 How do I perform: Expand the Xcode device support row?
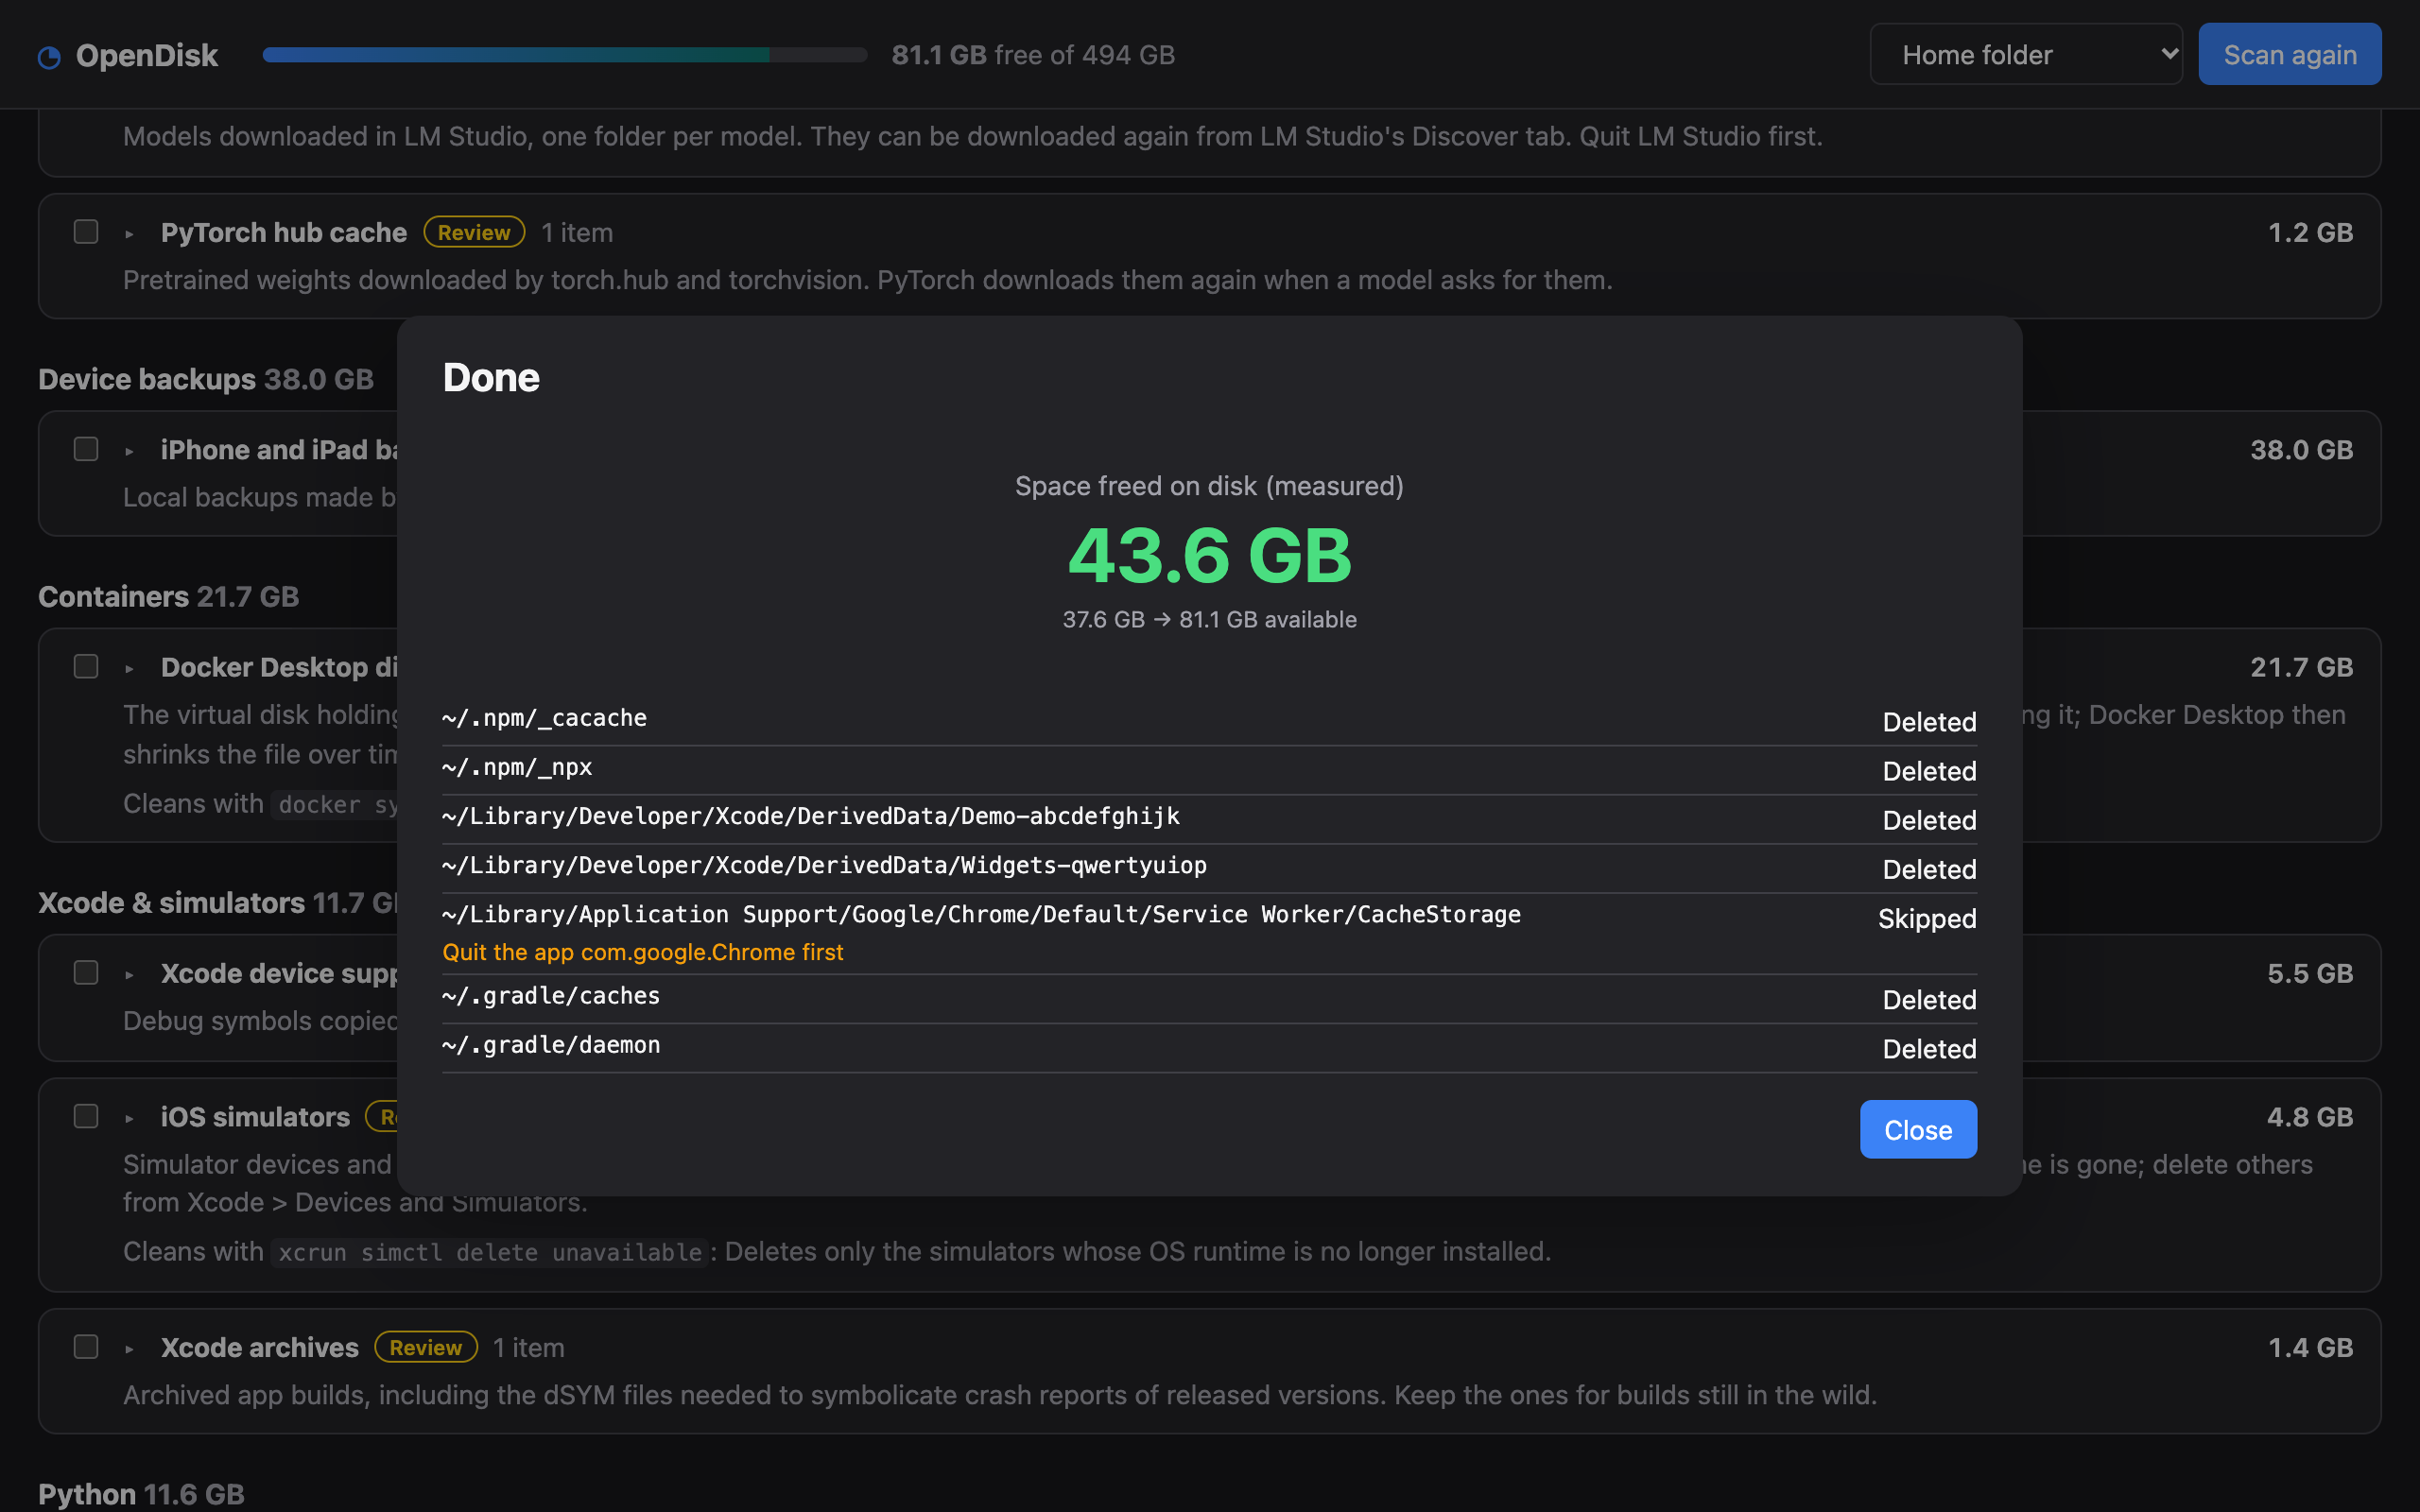point(129,975)
